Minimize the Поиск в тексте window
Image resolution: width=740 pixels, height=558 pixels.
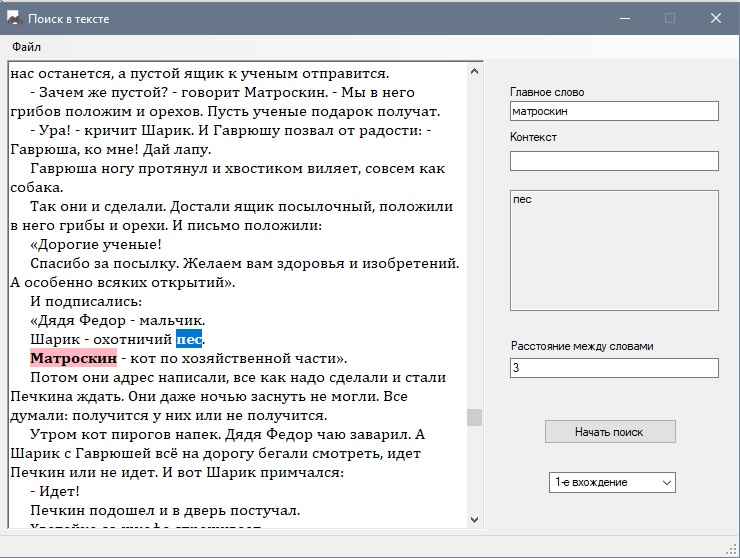tap(624, 18)
